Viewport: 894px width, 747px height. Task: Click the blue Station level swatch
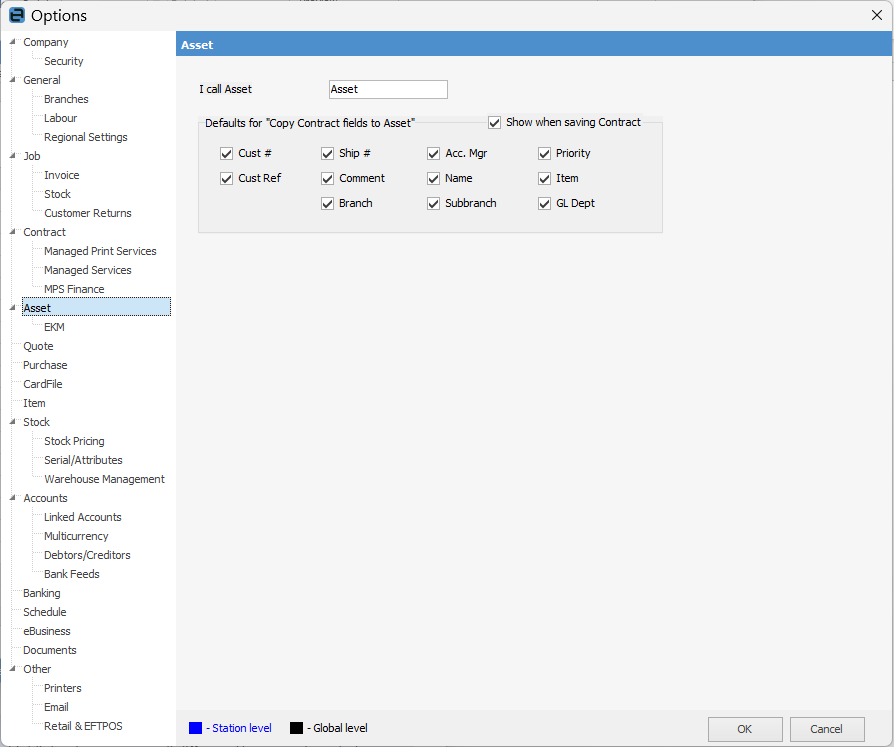point(195,728)
